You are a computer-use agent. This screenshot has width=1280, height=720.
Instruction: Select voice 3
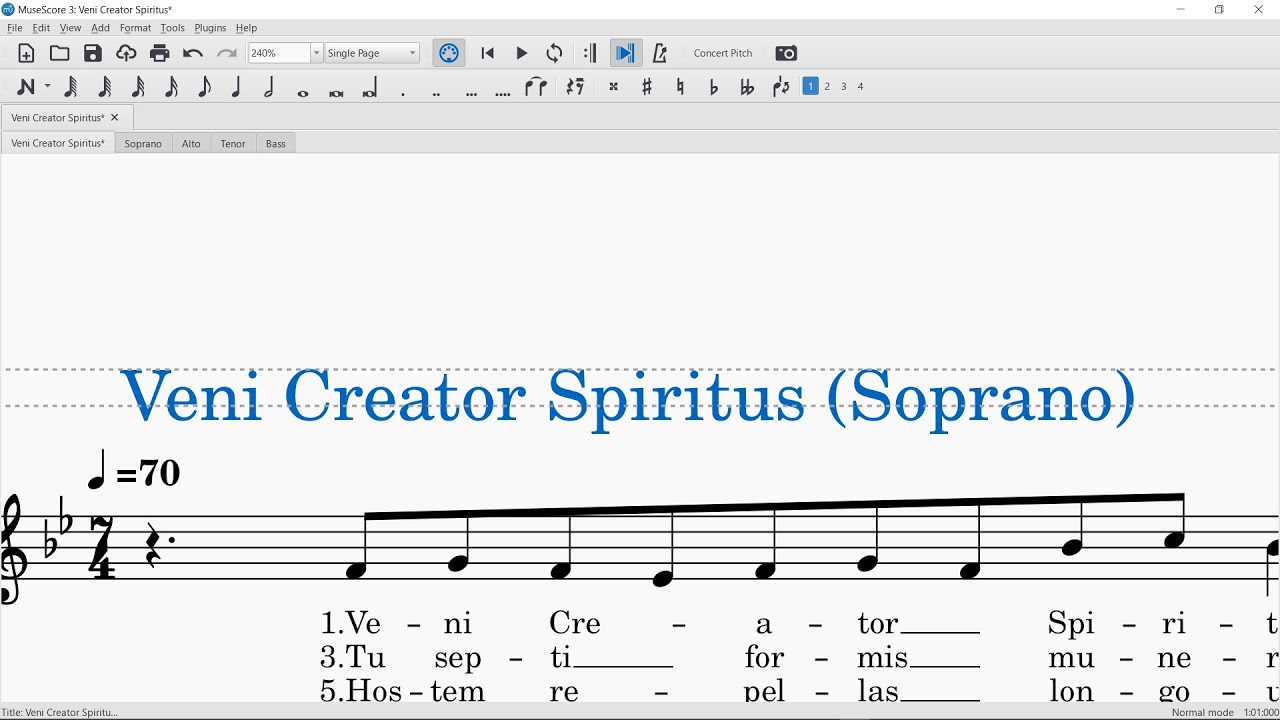pyautogui.click(x=844, y=87)
